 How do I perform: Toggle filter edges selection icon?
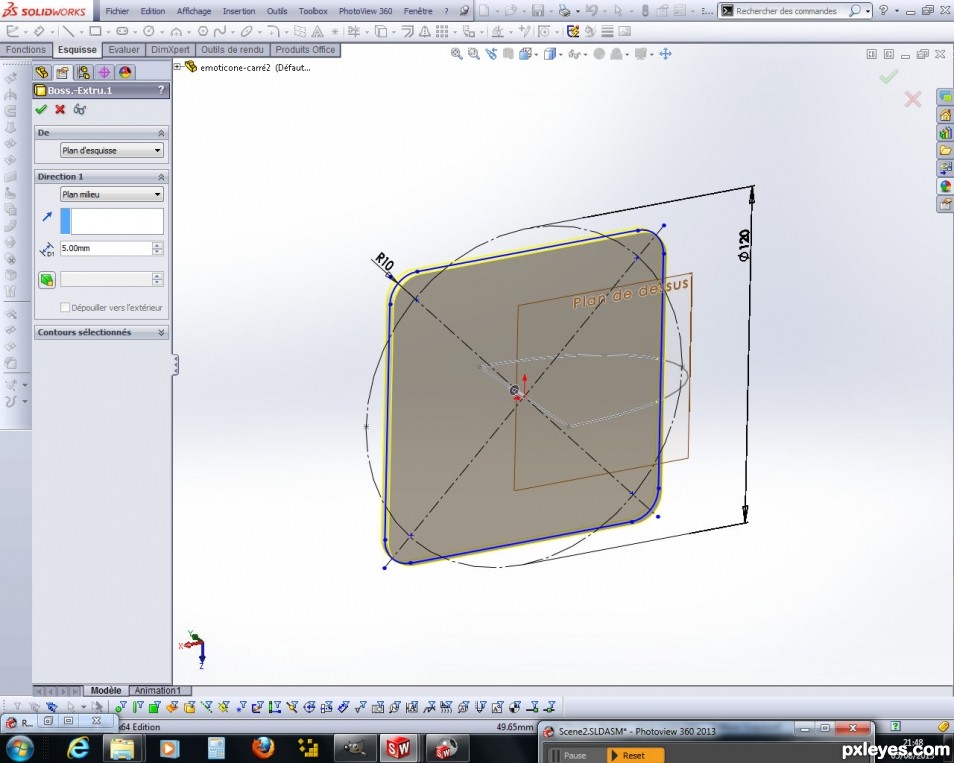pyautogui.click(x=138, y=706)
